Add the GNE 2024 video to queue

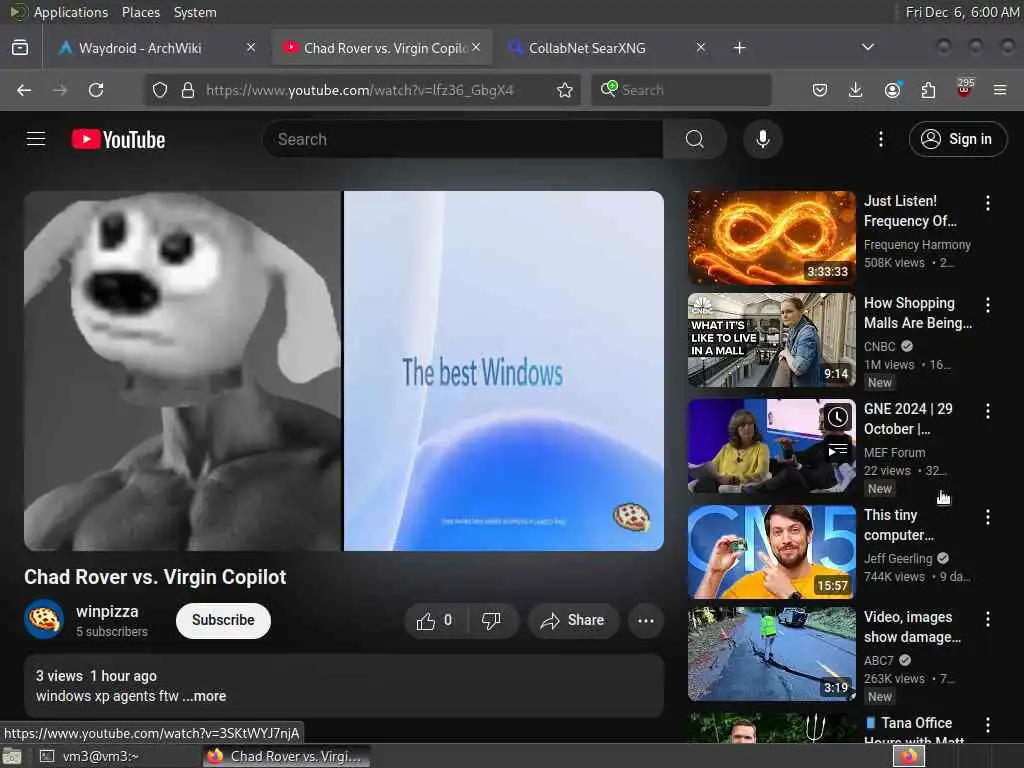838,450
